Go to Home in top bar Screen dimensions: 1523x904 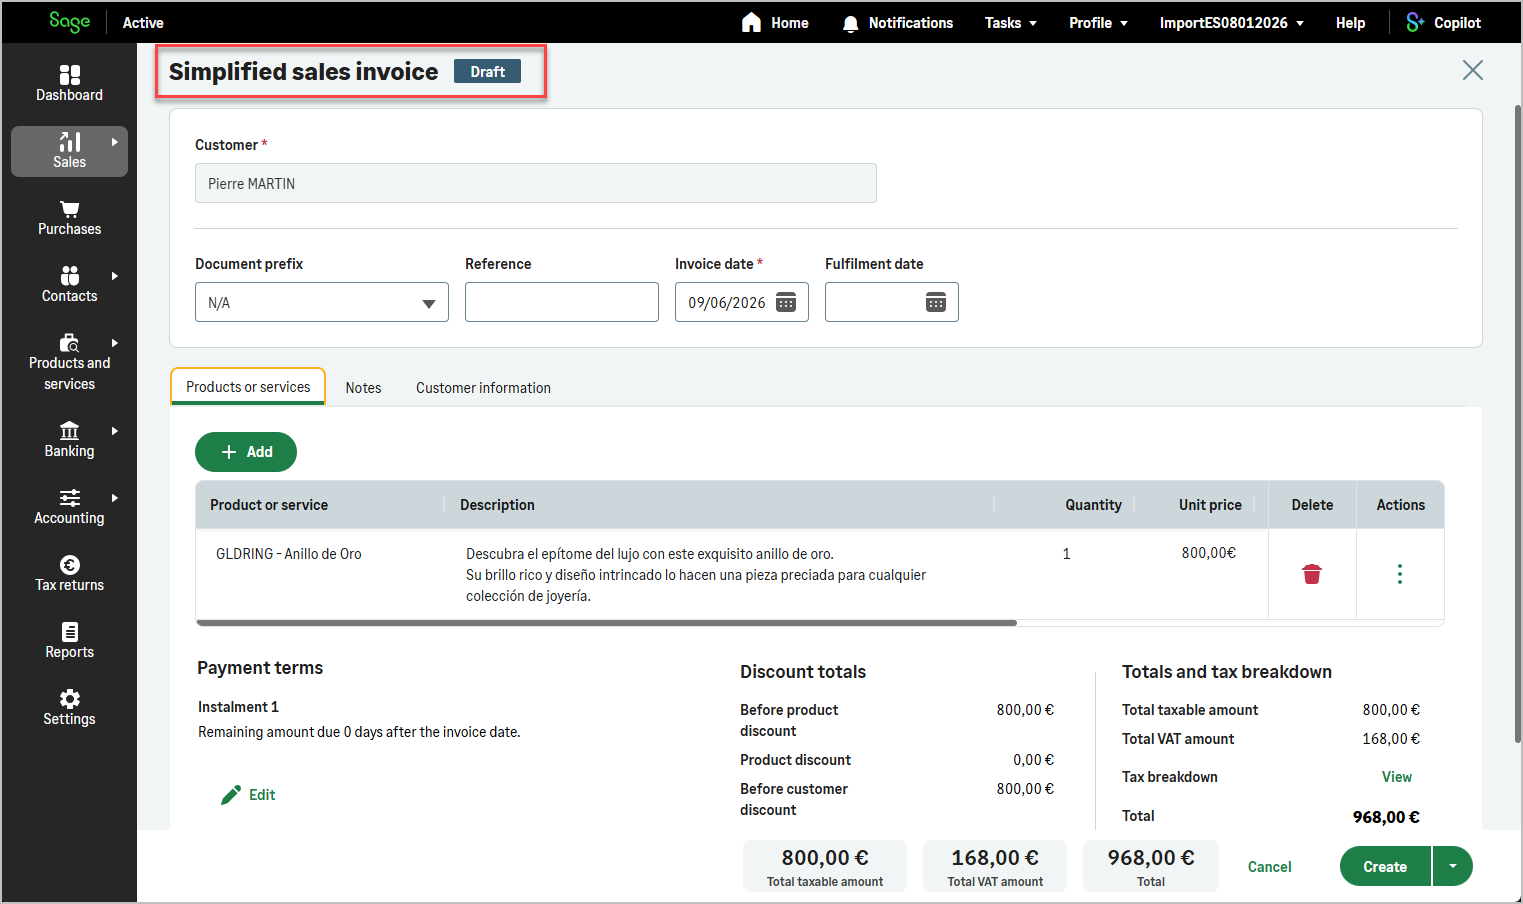pos(775,22)
